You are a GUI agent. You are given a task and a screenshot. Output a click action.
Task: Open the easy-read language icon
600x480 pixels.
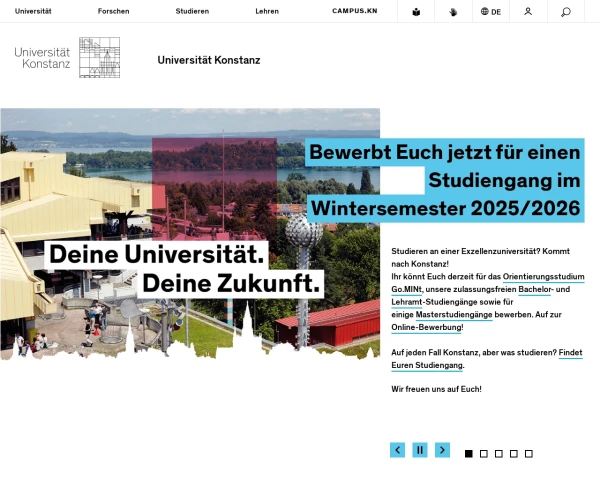pos(416,12)
